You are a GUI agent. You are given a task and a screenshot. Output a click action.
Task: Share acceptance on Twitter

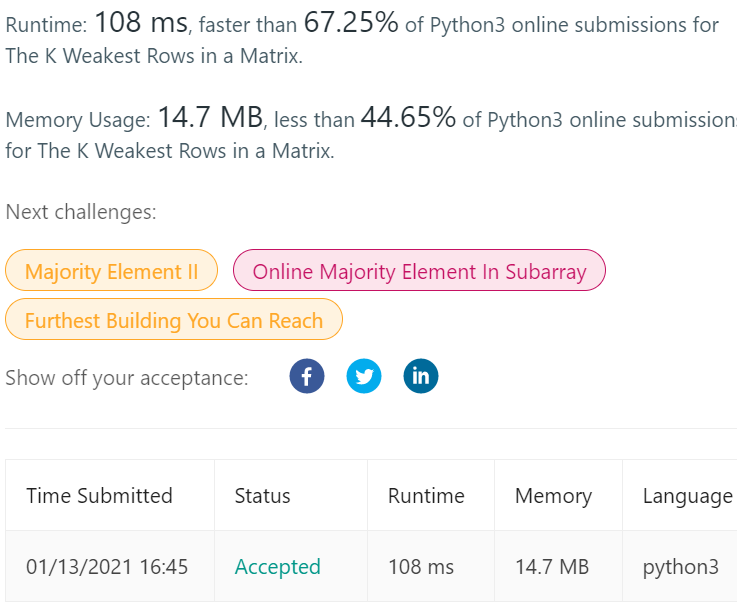(x=364, y=377)
